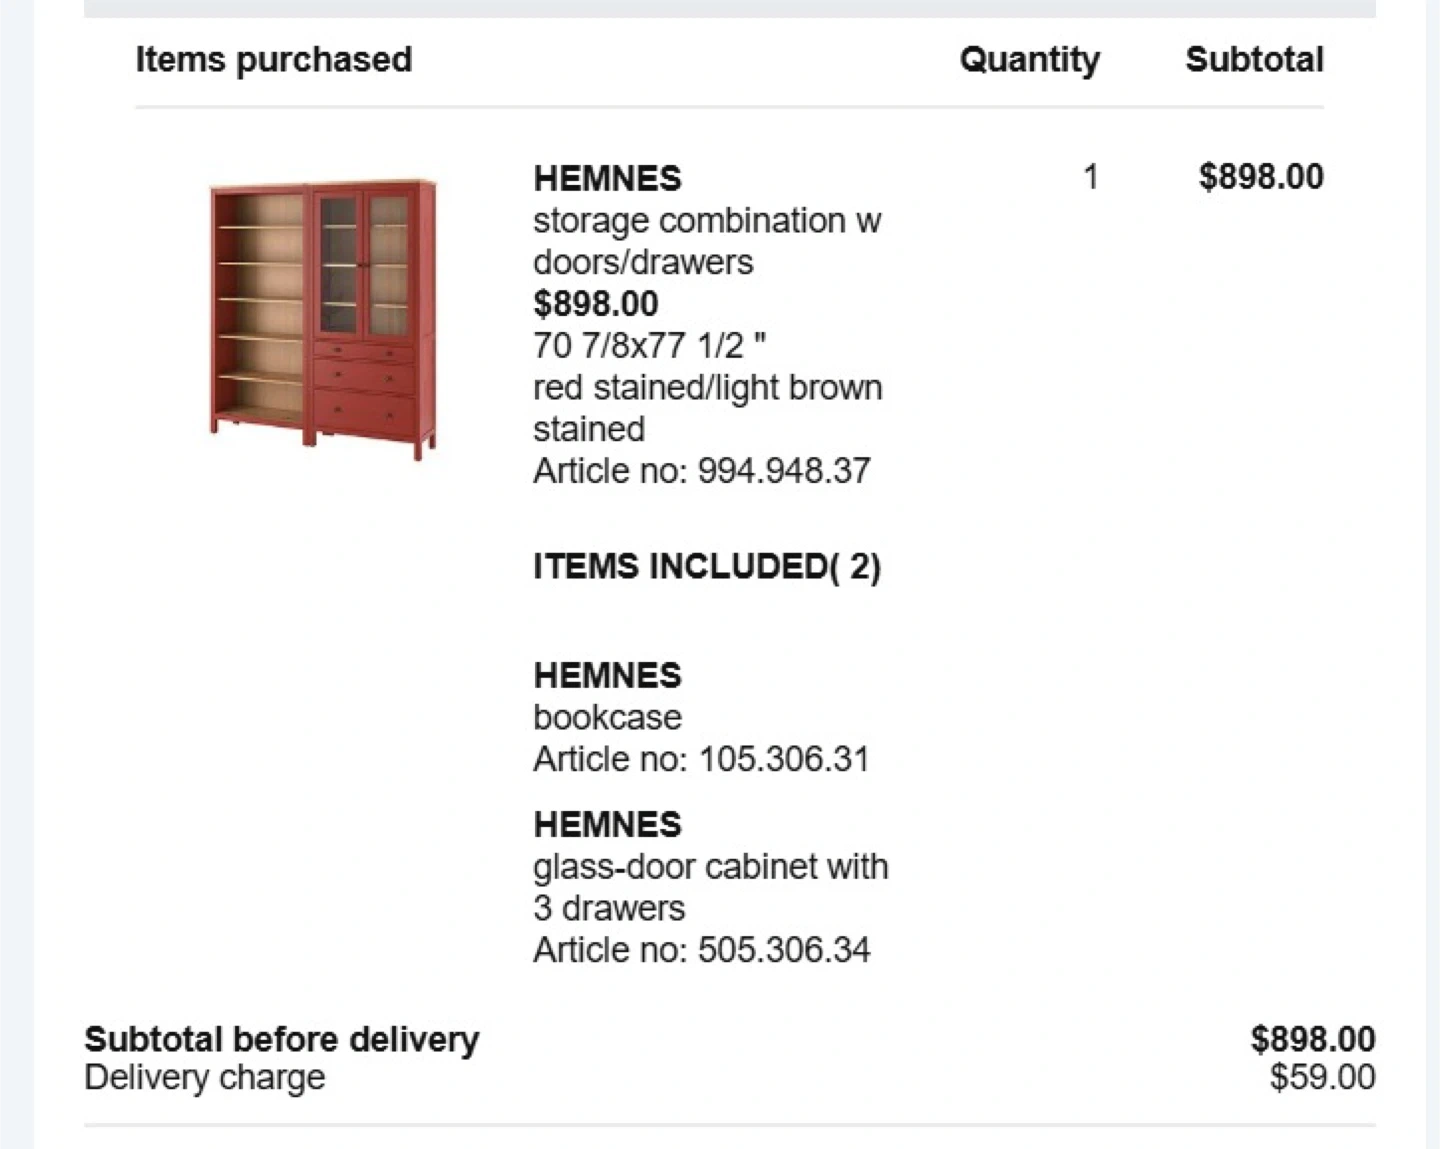
Task: Click the $59.00 delivery charge amount
Action: pos(1322,1077)
